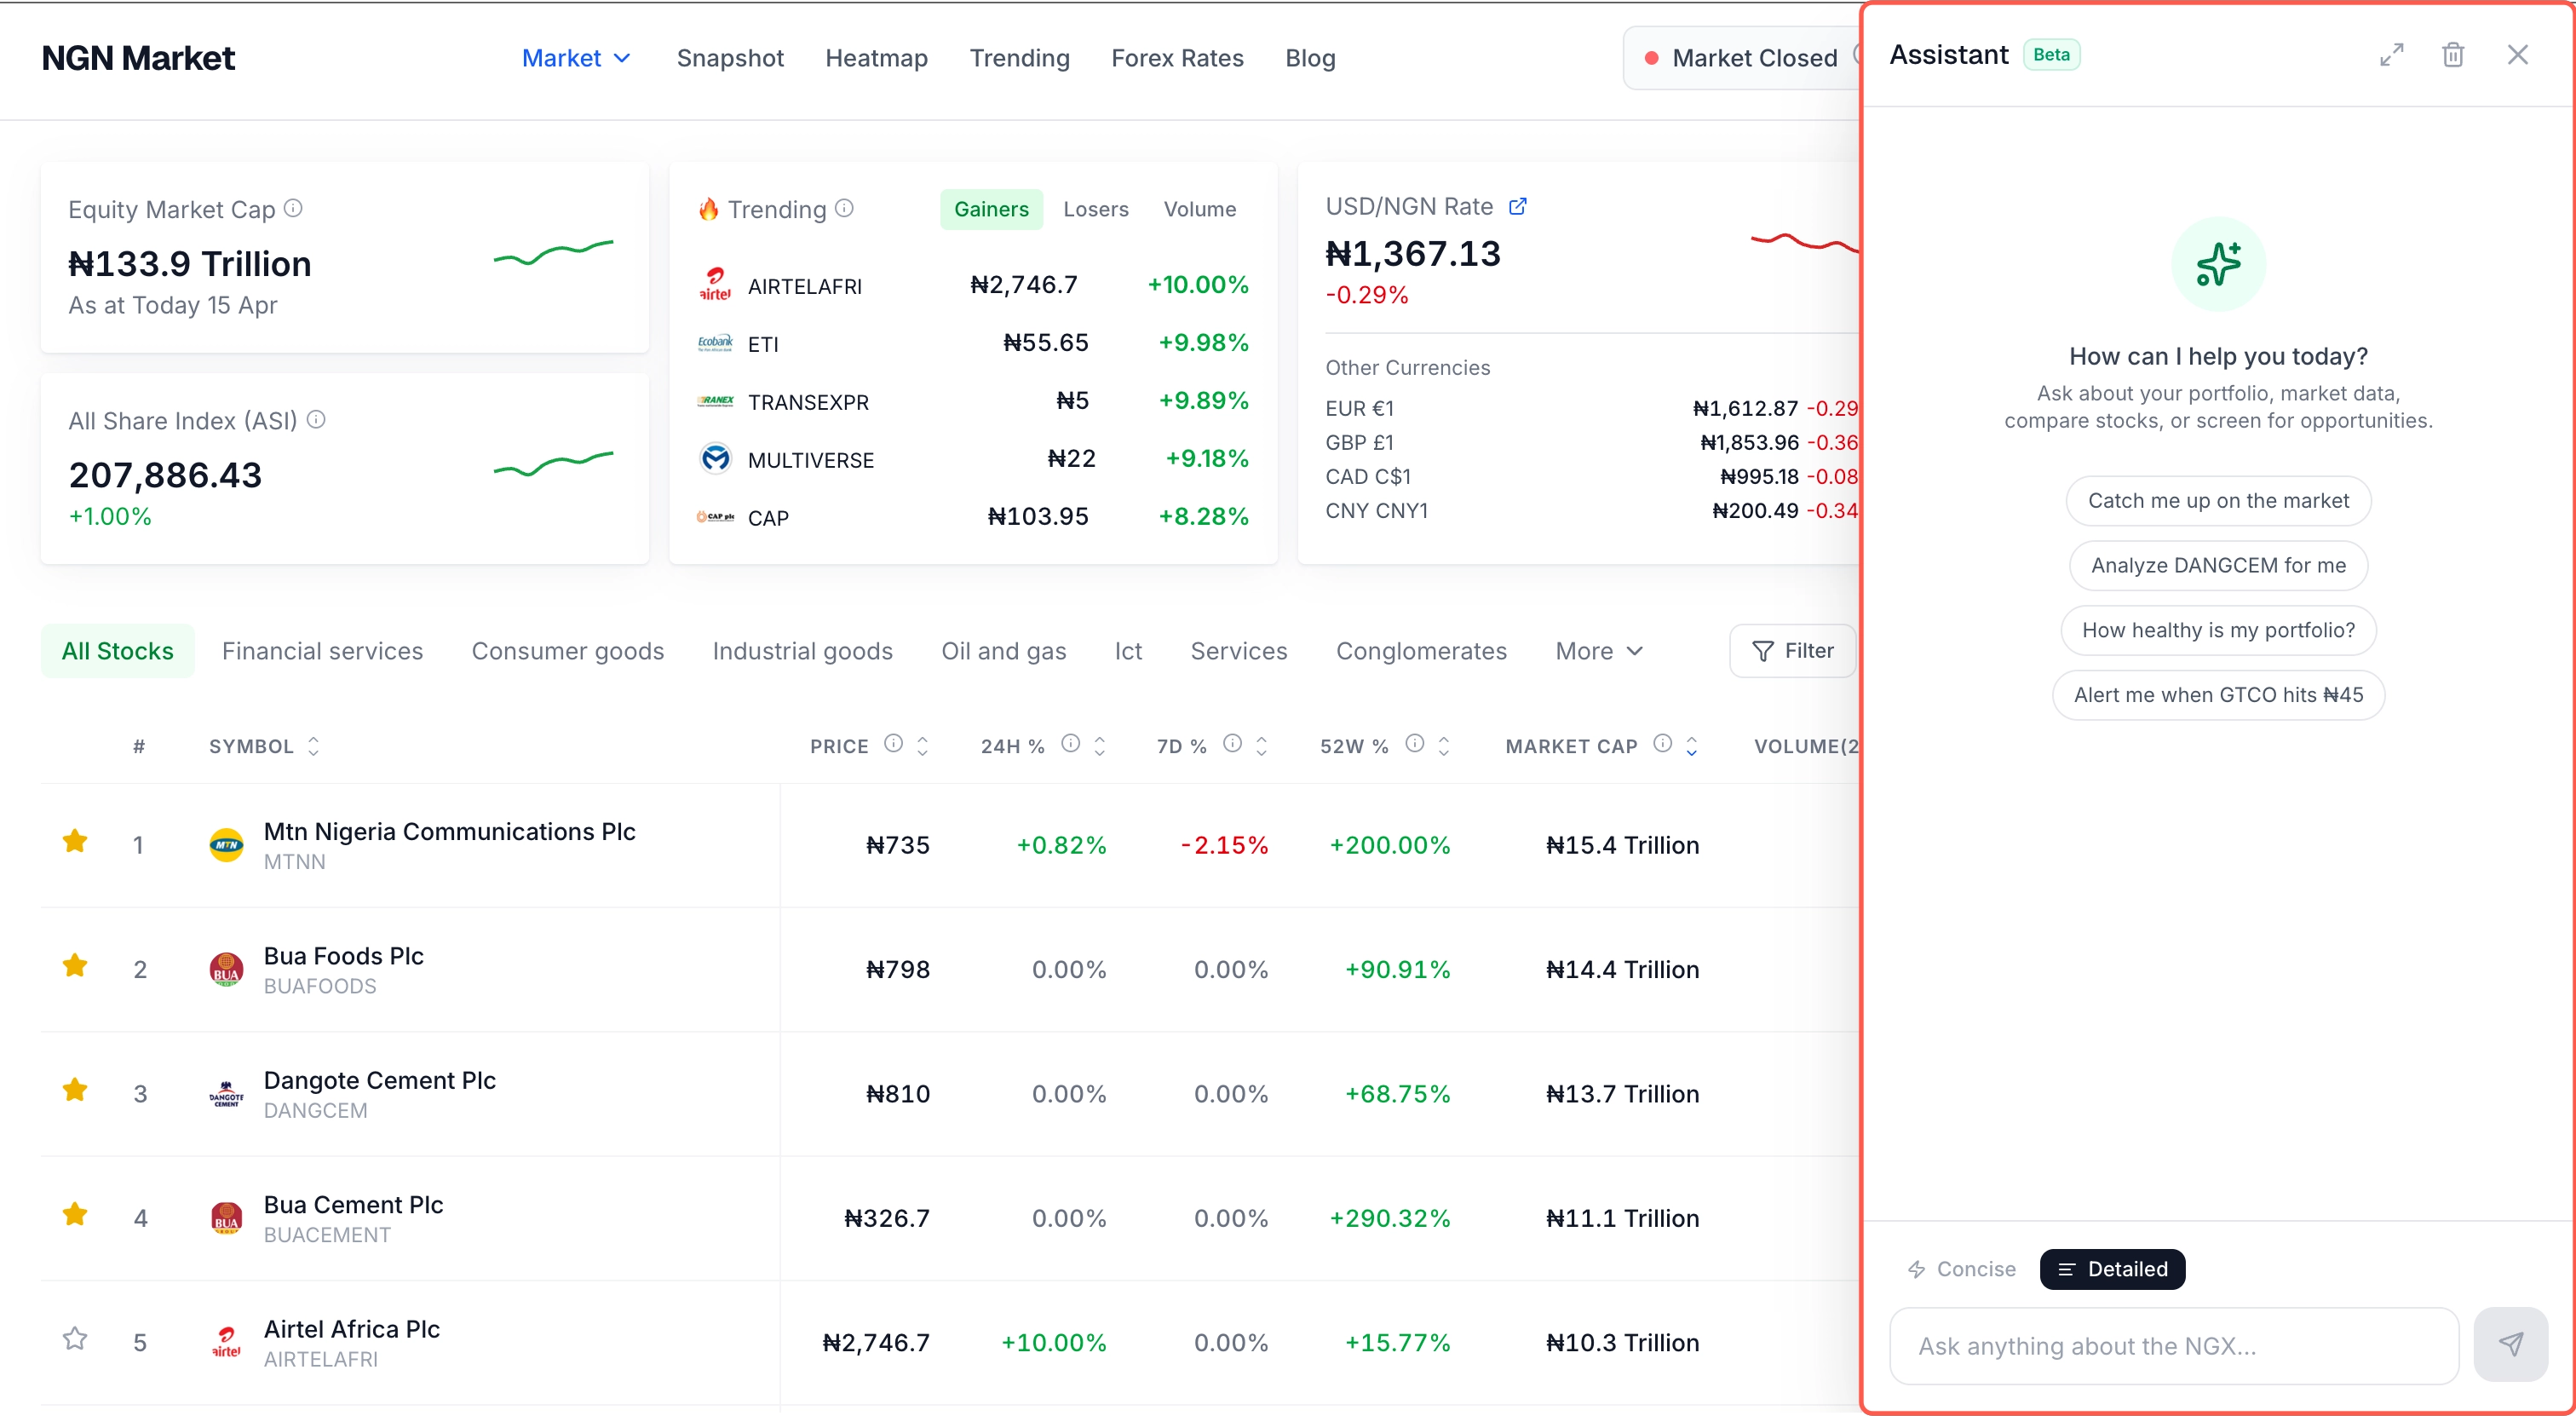The image size is (2576, 1416).
Task: Open the Heatmap page
Action: (876, 57)
